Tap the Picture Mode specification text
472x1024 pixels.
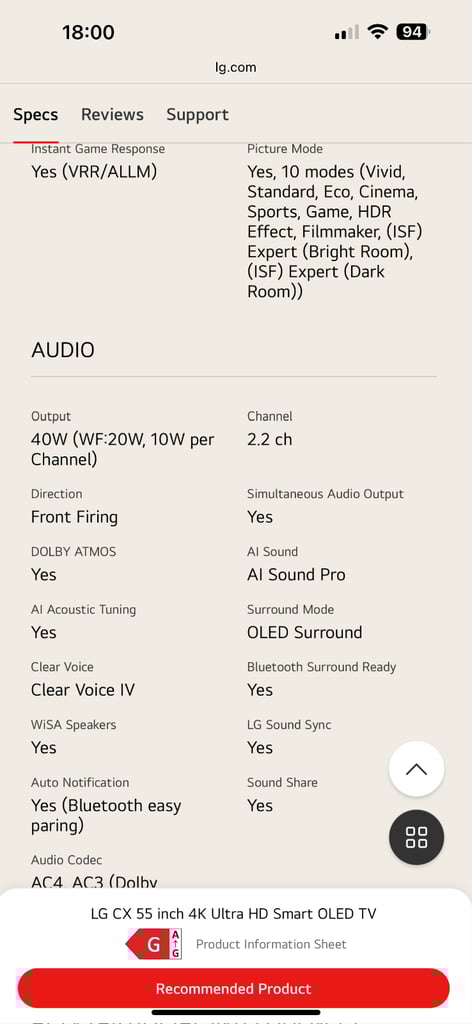pyautogui.click(x=333, y=232)
